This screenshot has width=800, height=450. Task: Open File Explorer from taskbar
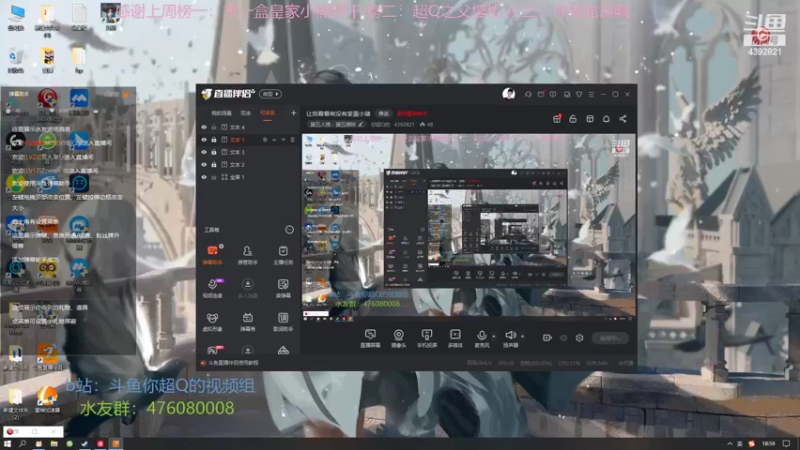point(54,444)
